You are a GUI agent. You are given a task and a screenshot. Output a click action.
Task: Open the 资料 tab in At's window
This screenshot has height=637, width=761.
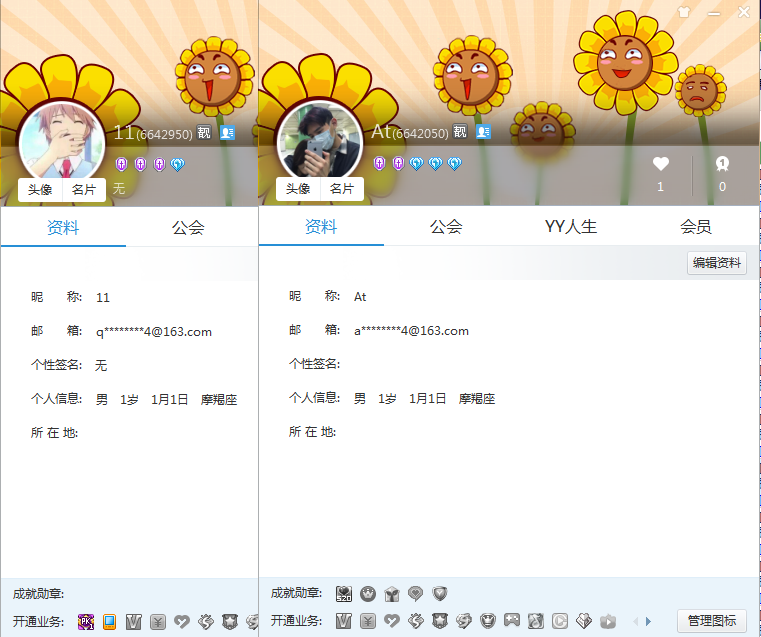tap(321, 227)
